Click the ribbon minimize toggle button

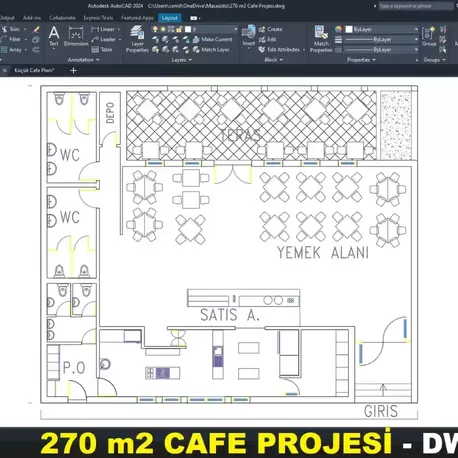(x=193, y=18)
